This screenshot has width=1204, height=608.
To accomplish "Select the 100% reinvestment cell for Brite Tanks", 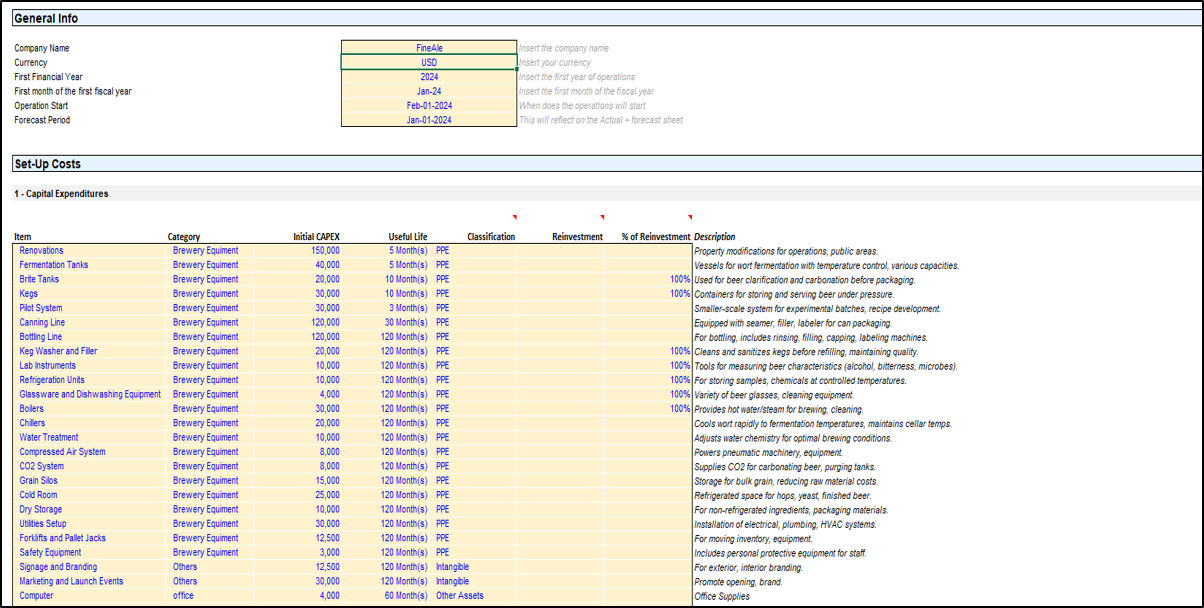I will (x=679, y=280).
